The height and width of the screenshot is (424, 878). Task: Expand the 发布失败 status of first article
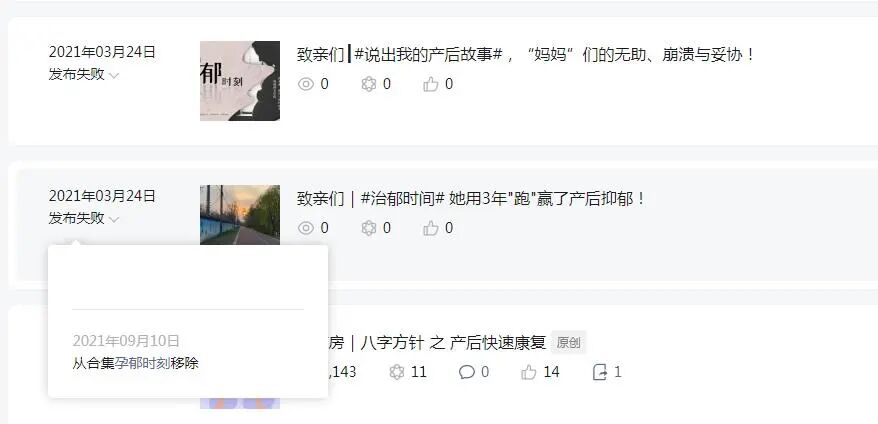point(84,74)
